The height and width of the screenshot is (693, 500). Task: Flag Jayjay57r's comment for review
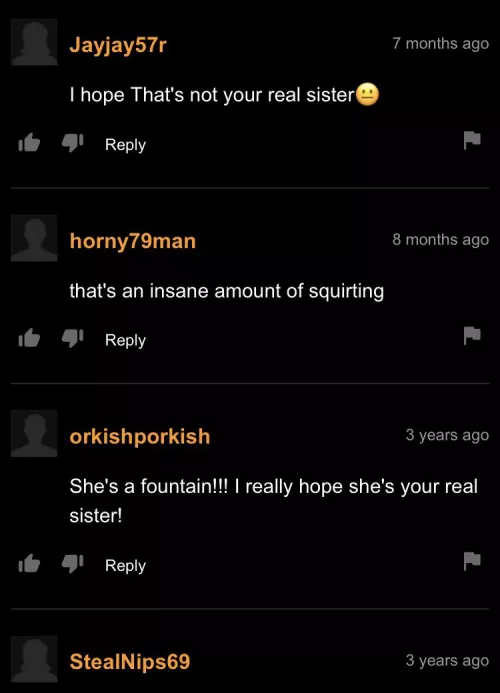472,140
